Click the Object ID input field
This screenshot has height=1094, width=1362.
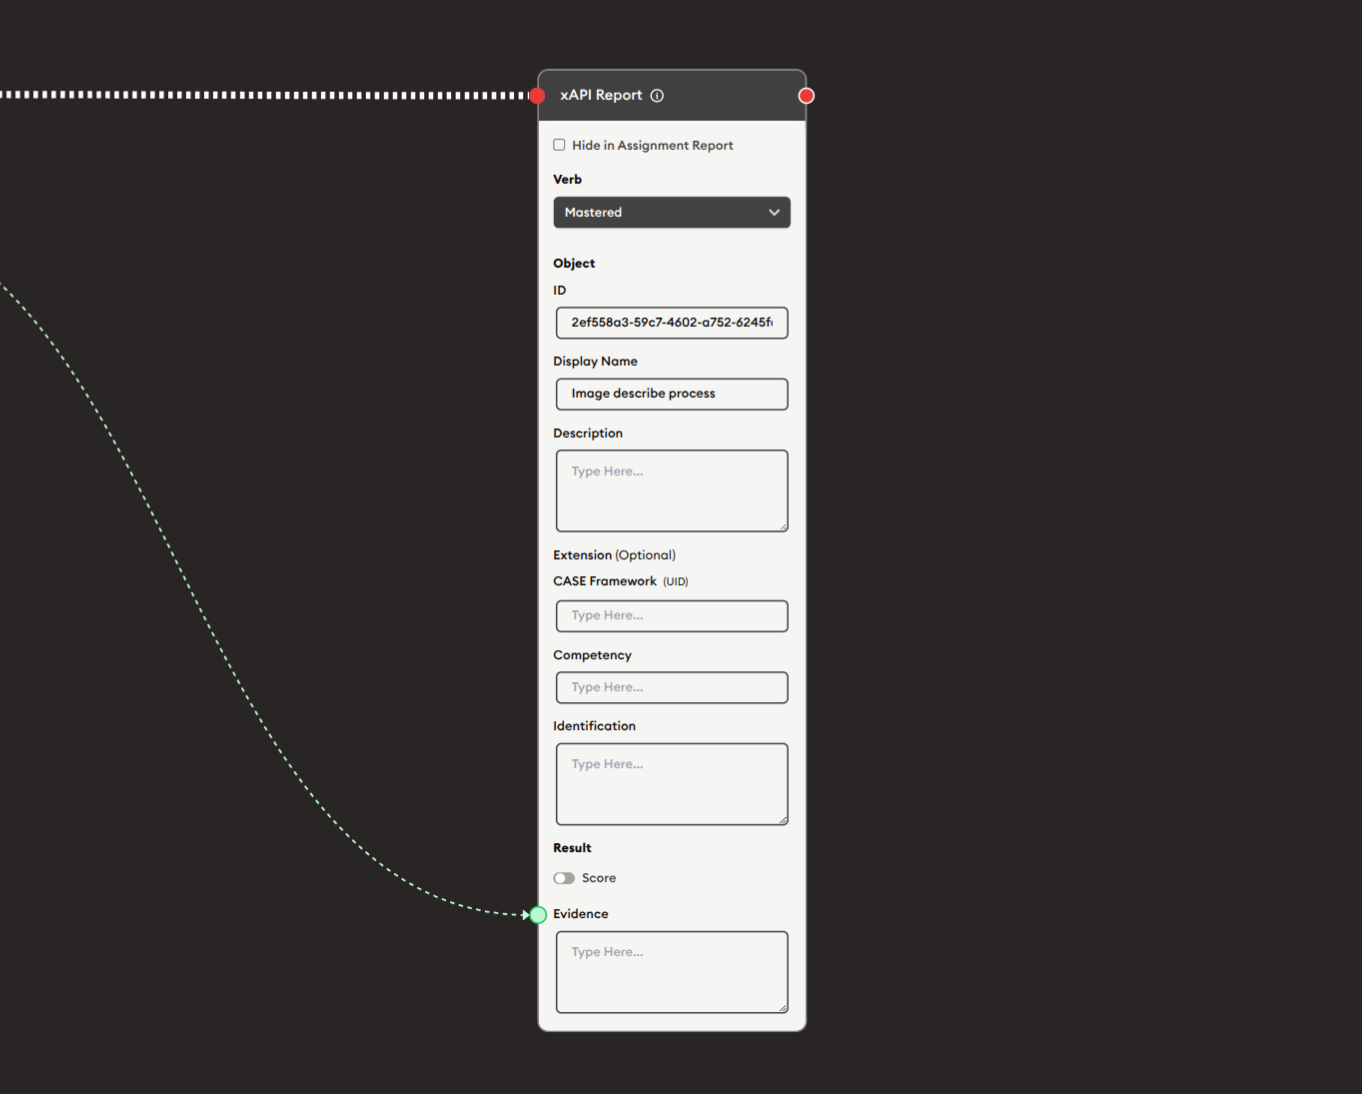[672, 323]
